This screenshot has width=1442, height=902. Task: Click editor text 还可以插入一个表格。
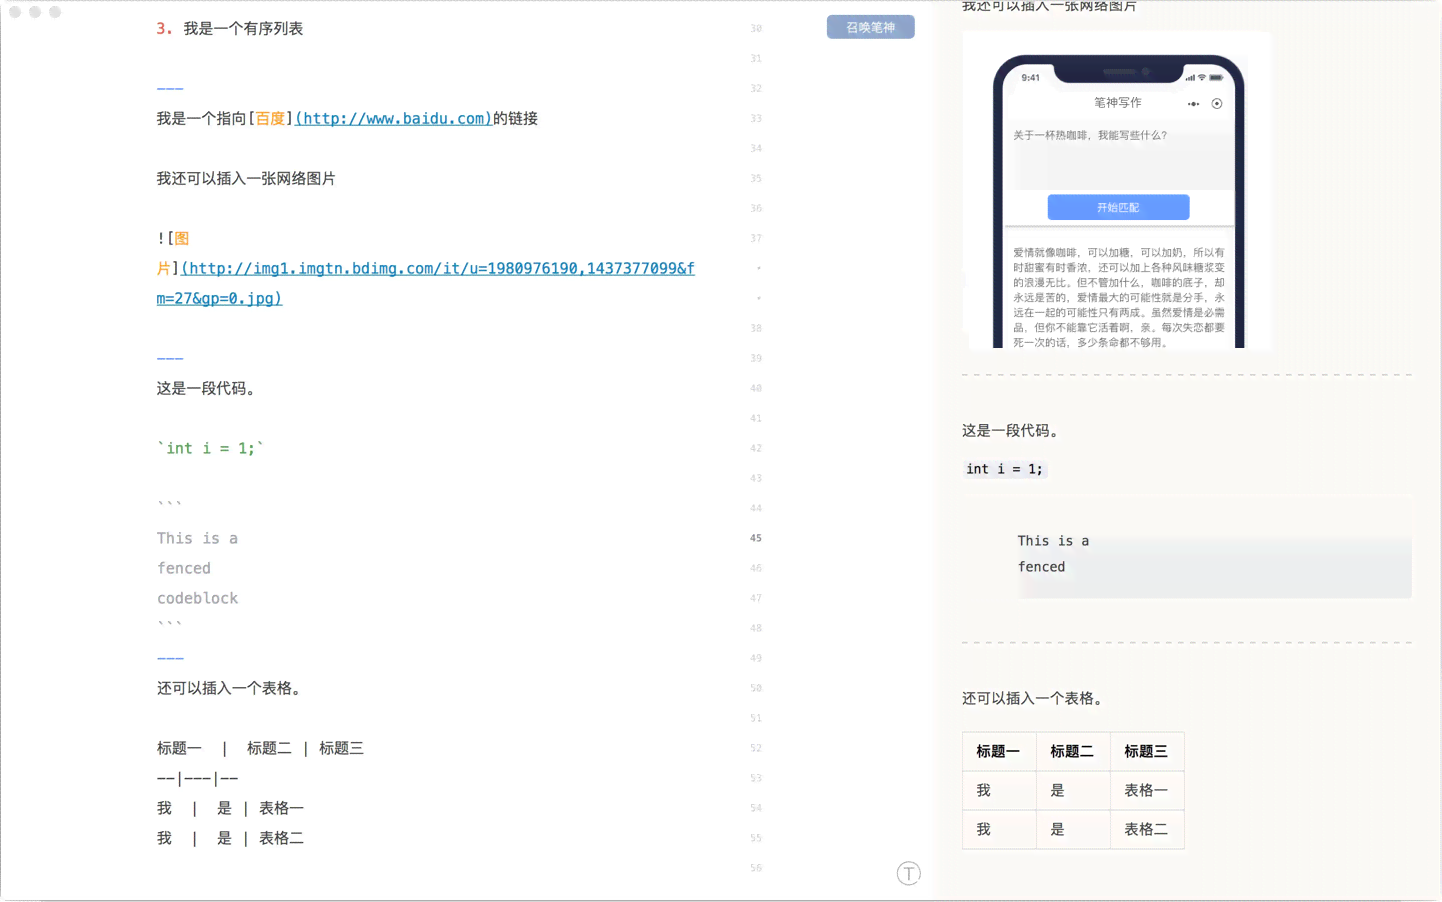coord(231,688)
